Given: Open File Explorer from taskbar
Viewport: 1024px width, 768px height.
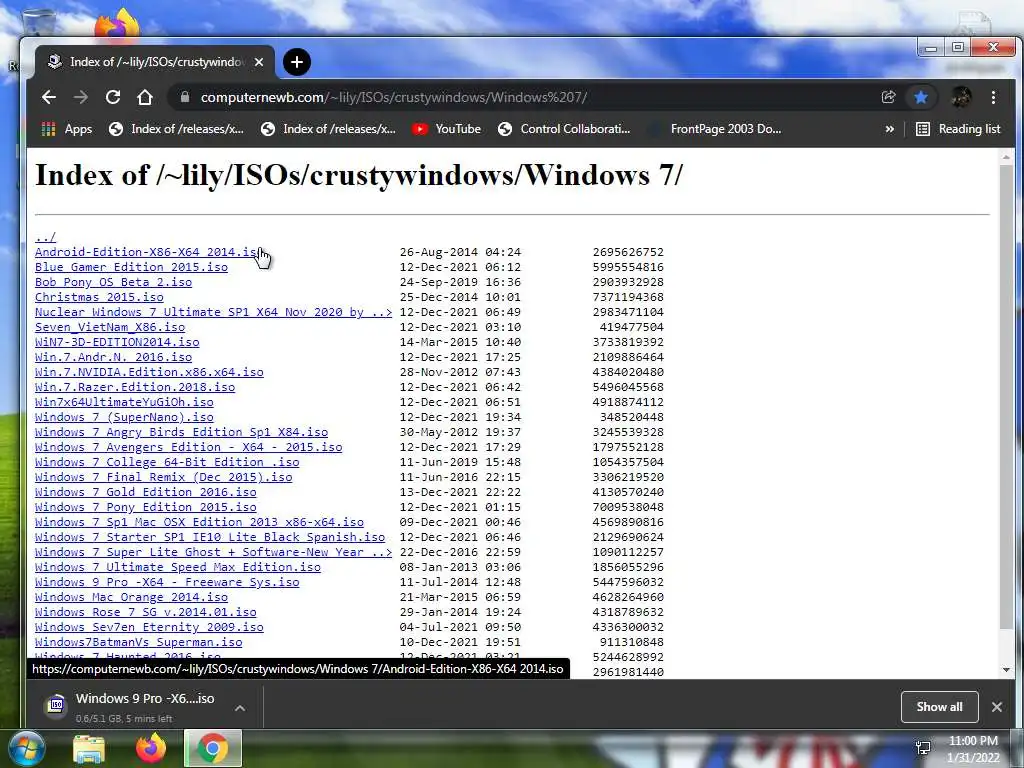Looking at the screenshot, I should [89, 749].
